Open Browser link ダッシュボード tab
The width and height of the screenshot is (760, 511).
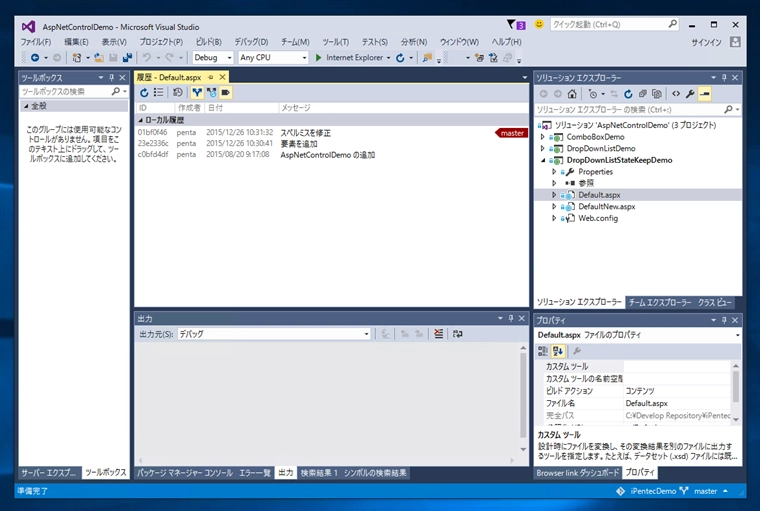click(x=578, y=473)
